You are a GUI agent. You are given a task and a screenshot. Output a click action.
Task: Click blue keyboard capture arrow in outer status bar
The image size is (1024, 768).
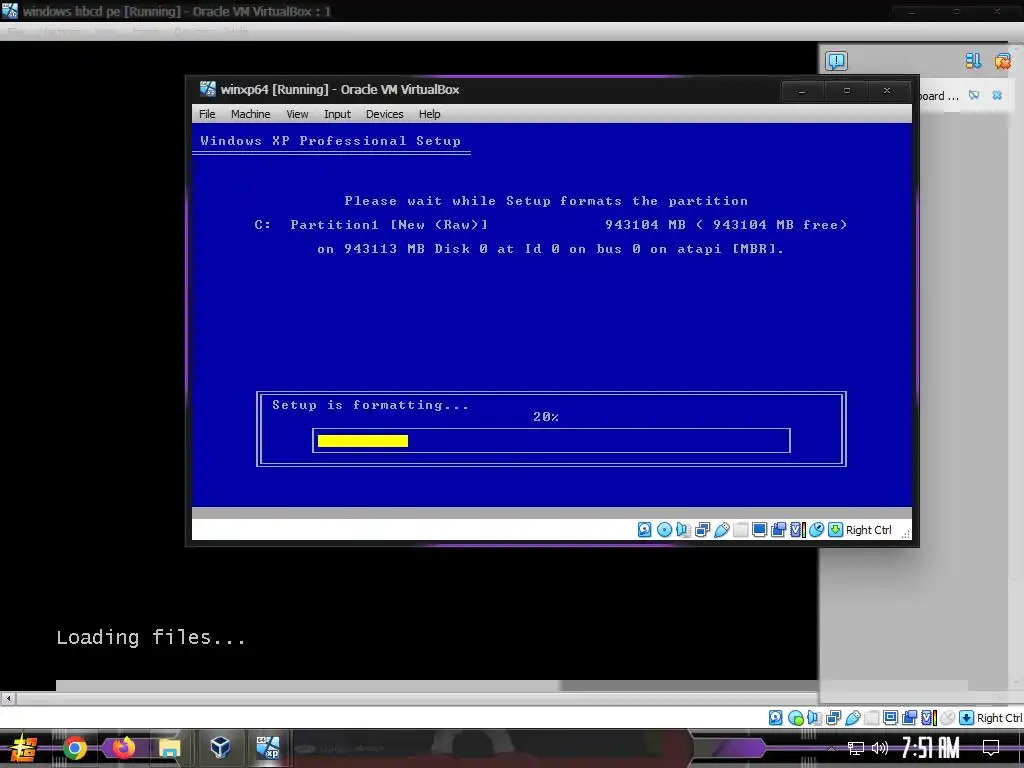coord(967,718)
